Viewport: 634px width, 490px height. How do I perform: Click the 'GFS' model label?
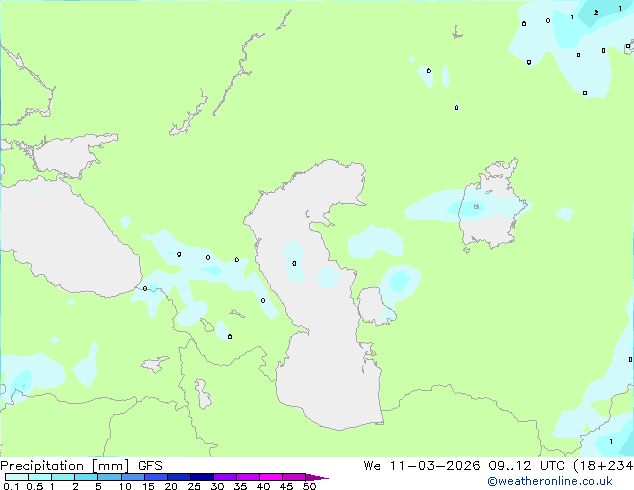[x=150, y=466]
